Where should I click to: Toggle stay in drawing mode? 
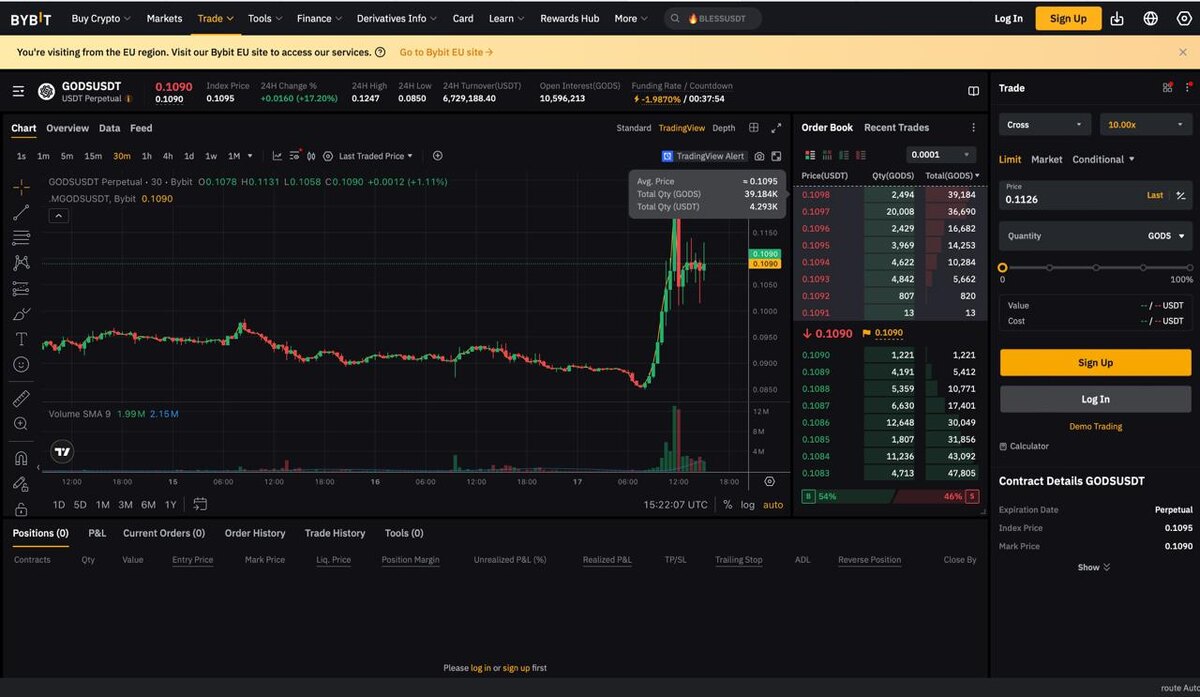pyautogui.click(x=21, y=484)
